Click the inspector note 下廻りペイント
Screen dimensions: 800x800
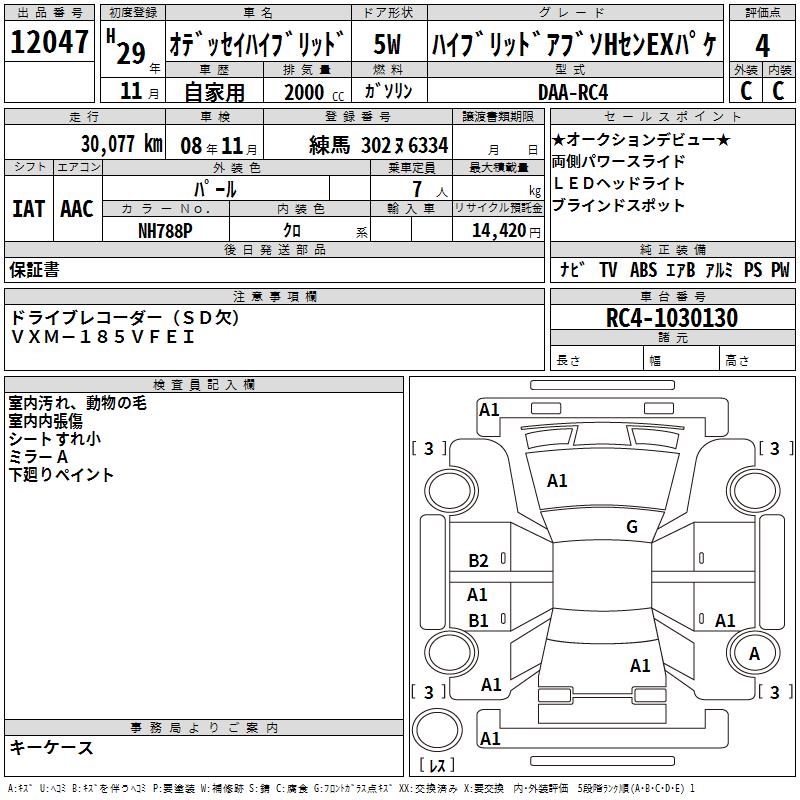61,474
